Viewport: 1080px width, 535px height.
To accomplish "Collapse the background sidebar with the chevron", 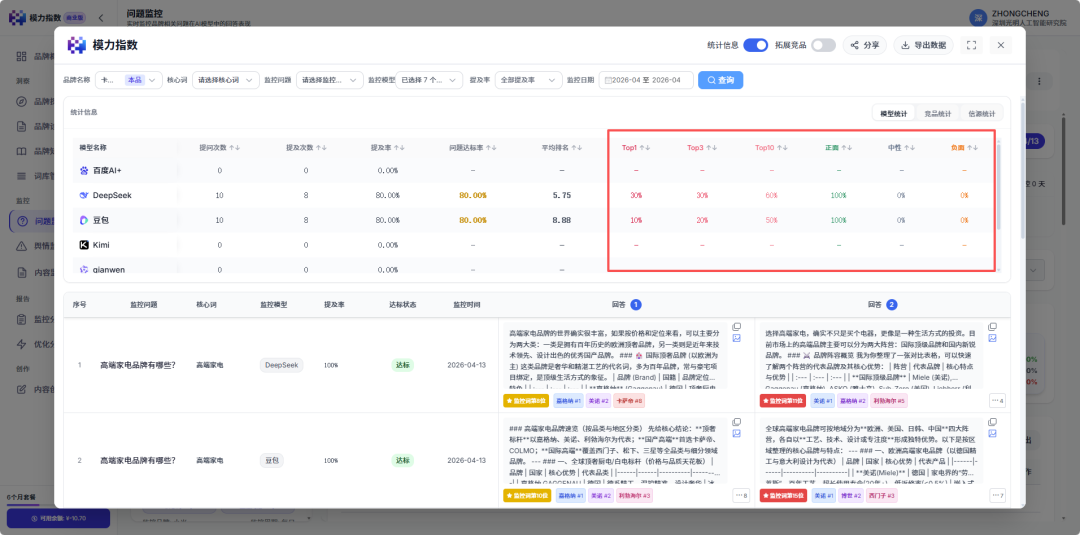I will click(x=101, y=17).
